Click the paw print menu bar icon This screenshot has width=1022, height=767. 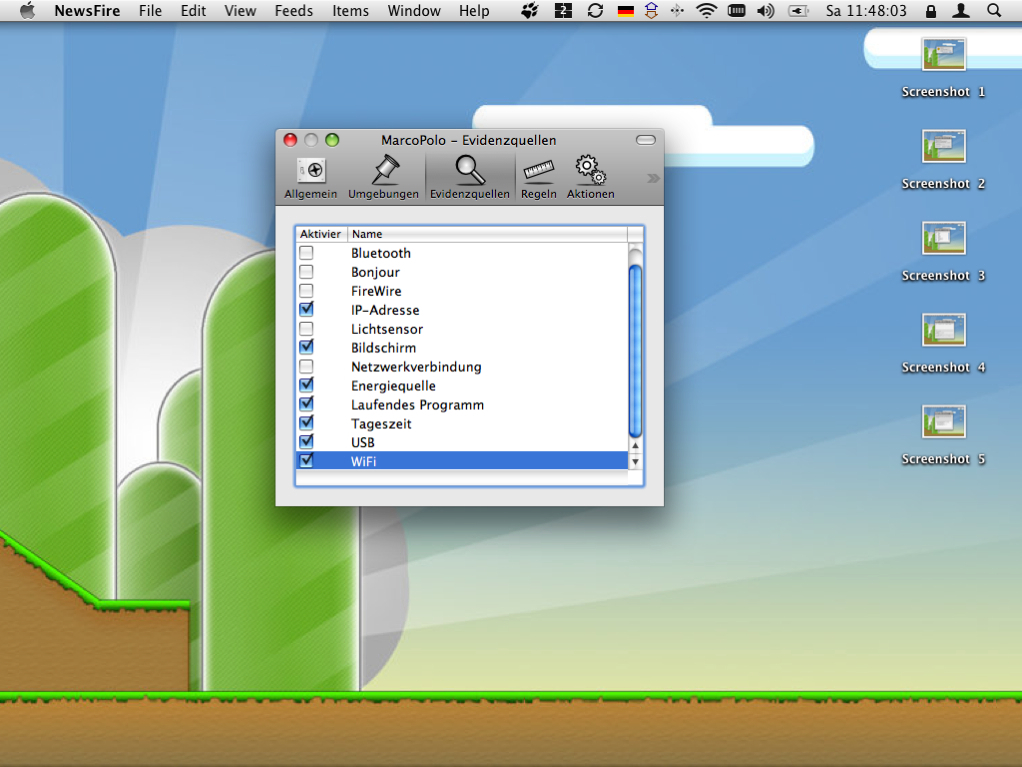click(530, 10)
